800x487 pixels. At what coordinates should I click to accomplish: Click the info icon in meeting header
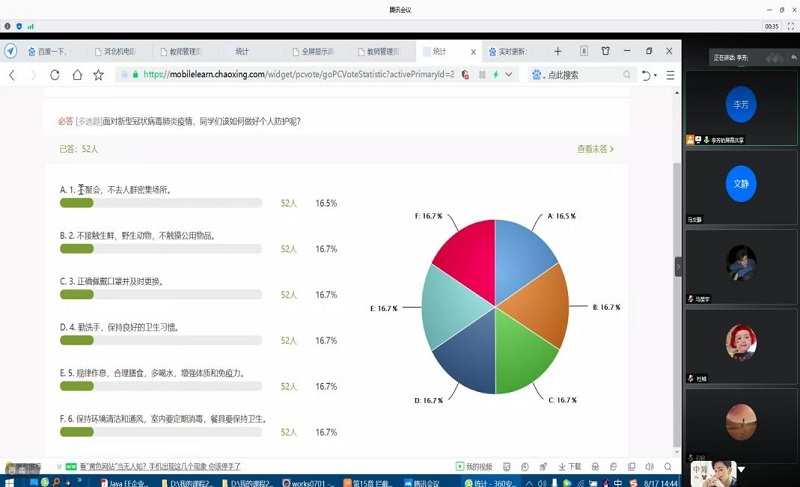coord(7,26)
